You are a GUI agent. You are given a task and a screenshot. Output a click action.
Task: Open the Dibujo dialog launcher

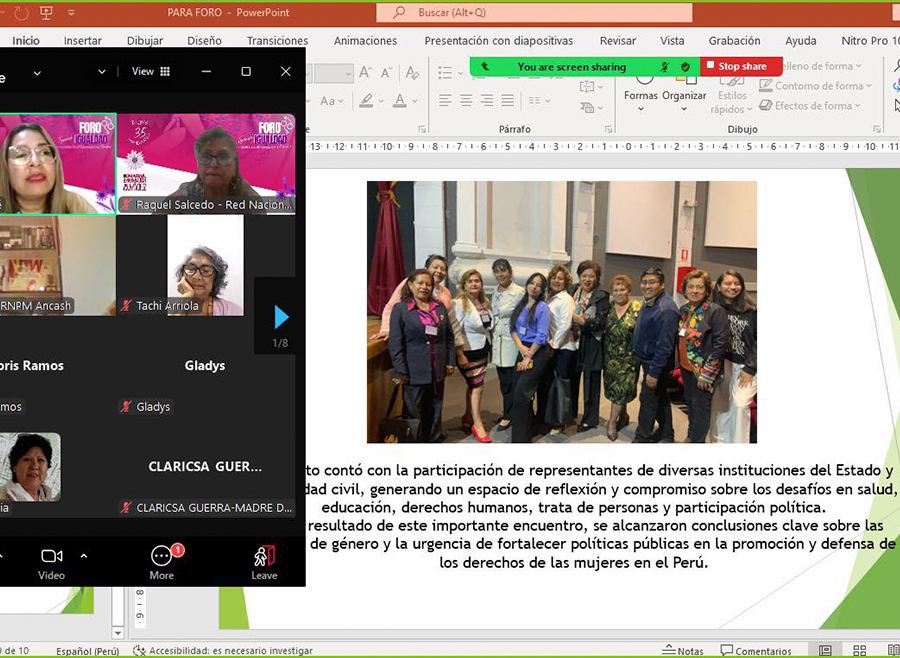click(x=877, y=129)
